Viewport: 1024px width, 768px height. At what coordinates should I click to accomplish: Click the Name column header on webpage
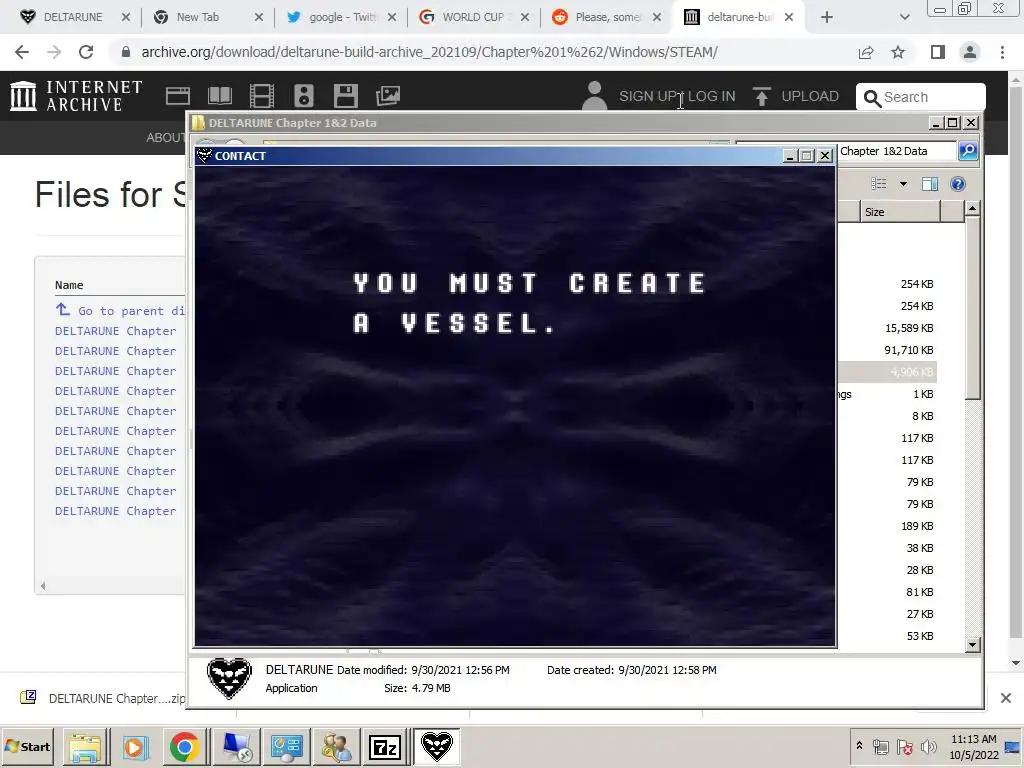(69, 285)
